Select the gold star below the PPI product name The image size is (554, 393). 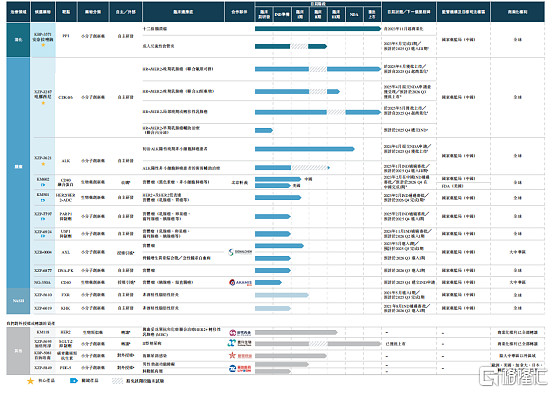click(43, 45)
